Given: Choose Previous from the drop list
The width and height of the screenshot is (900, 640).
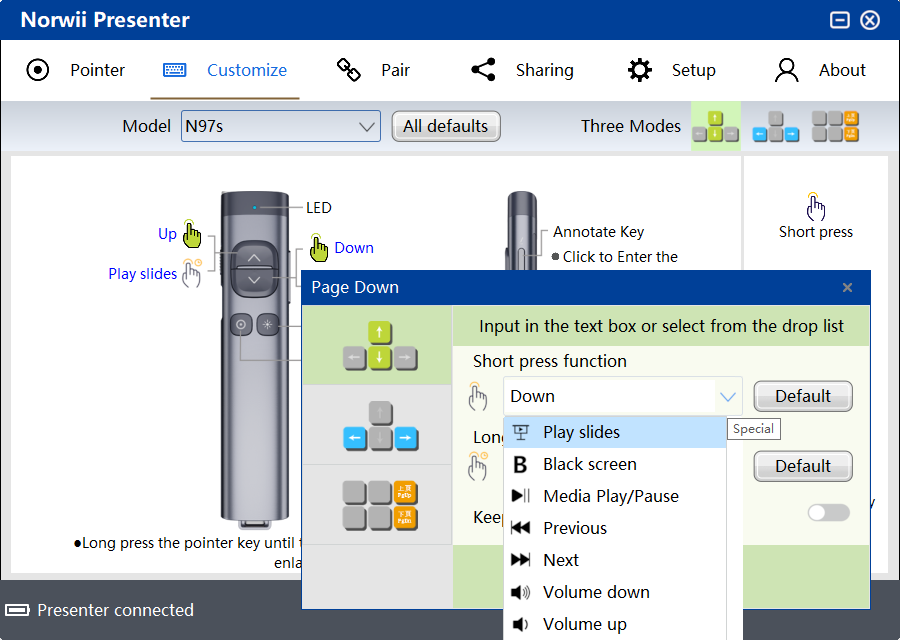Looking at the screenshot, I should (615, 528).
